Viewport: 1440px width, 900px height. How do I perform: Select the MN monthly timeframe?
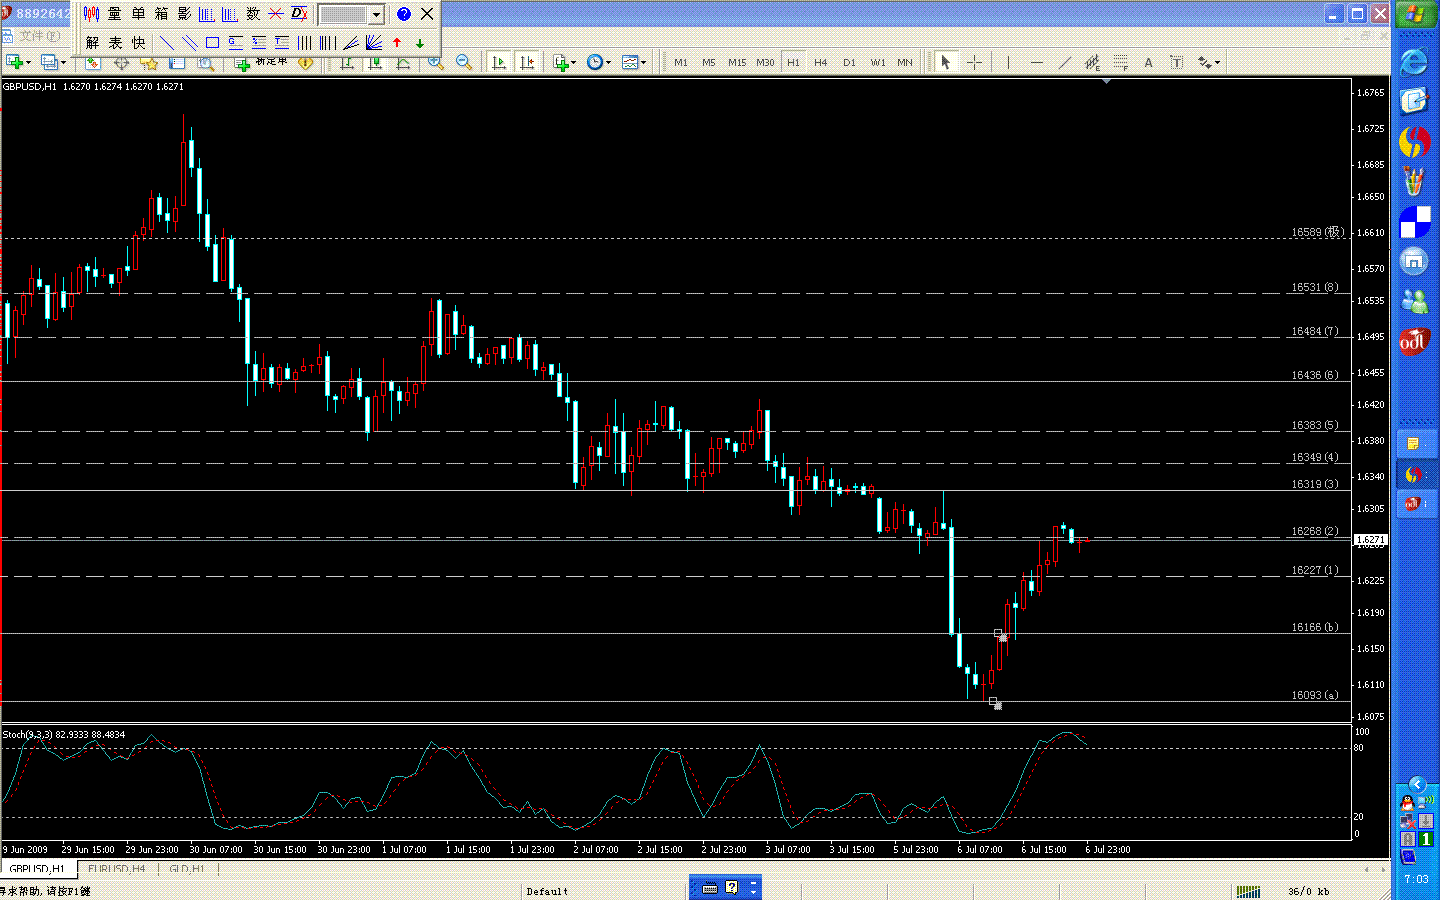[x=905, y=62]
